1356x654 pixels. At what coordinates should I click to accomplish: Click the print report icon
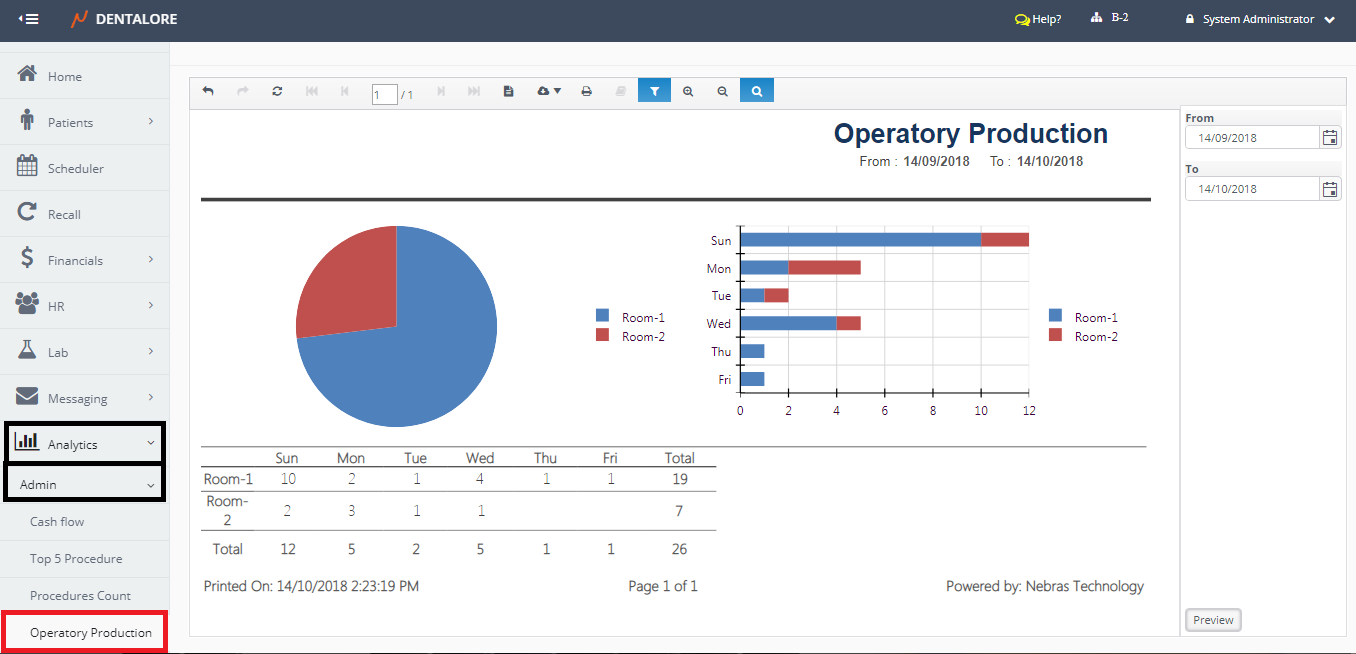pyautogui.click(x=587, y=91)
